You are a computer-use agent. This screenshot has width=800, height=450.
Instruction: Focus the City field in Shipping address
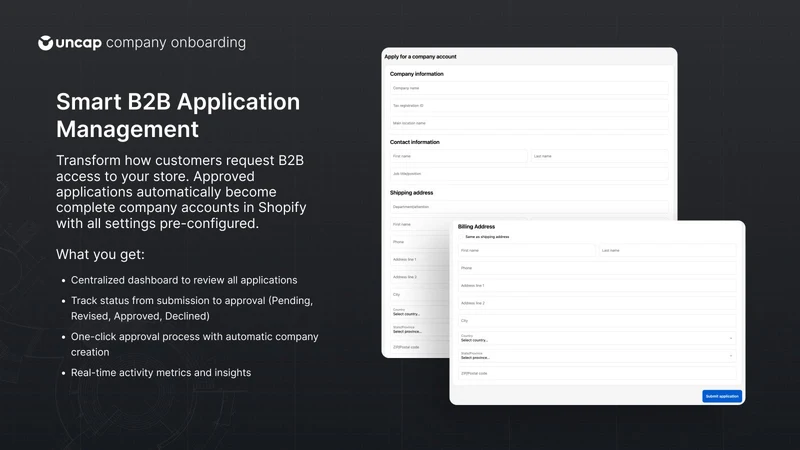(x=420, y=294)
